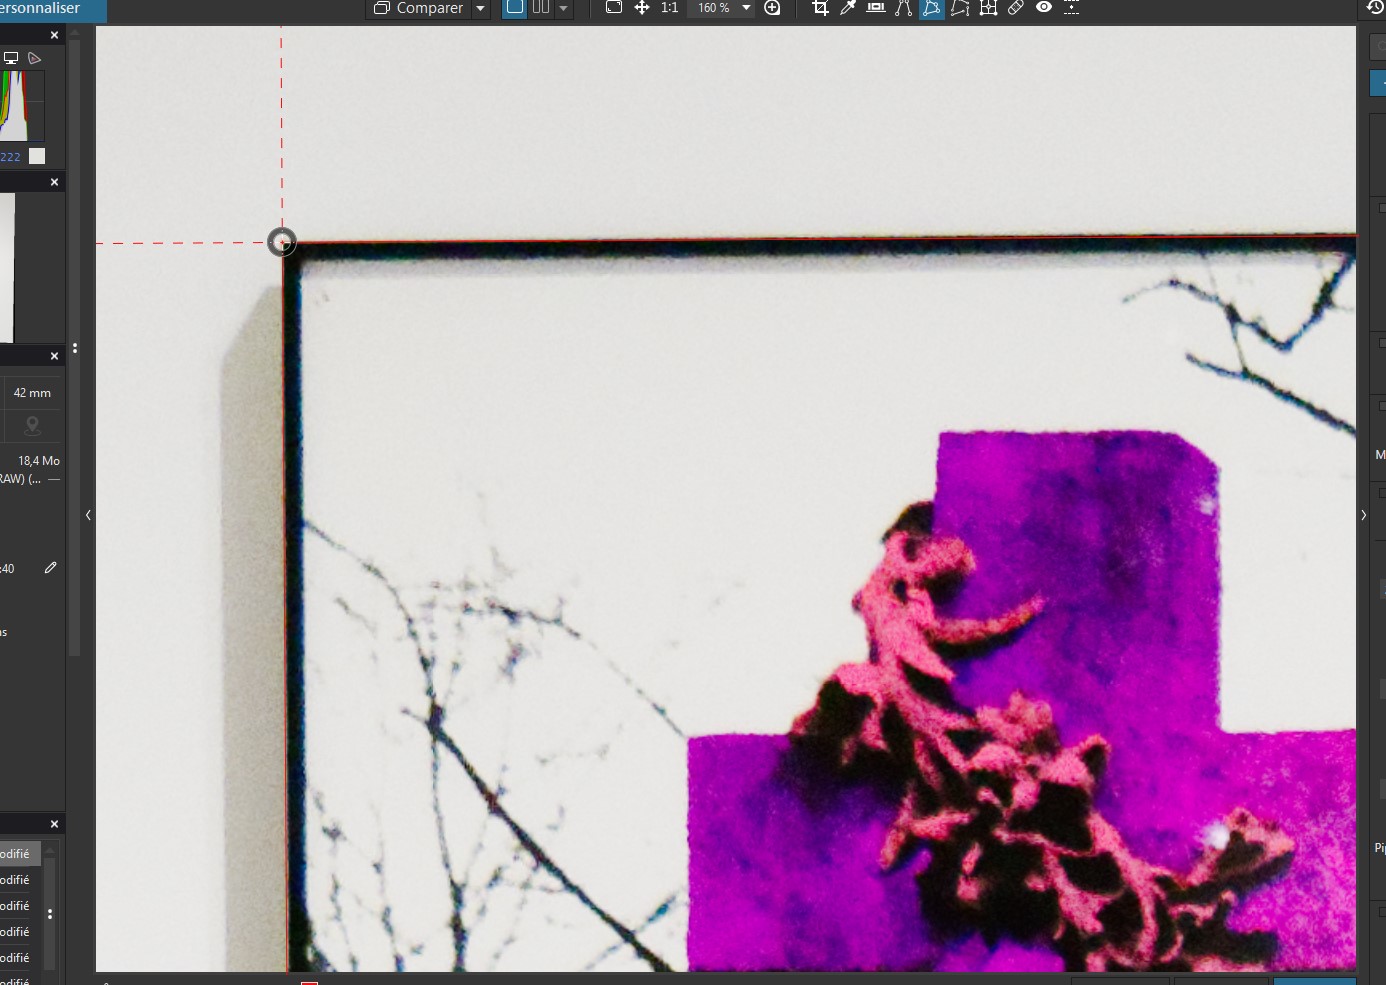Choose the 8-point perspective tool

(x=960, y=8)
